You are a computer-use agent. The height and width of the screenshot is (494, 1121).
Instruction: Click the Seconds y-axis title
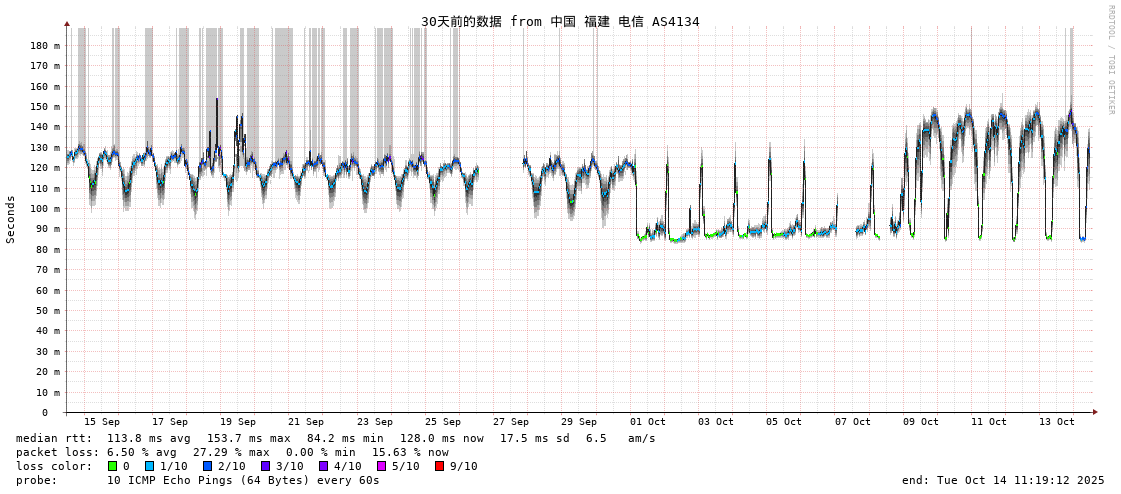(11, 219)
